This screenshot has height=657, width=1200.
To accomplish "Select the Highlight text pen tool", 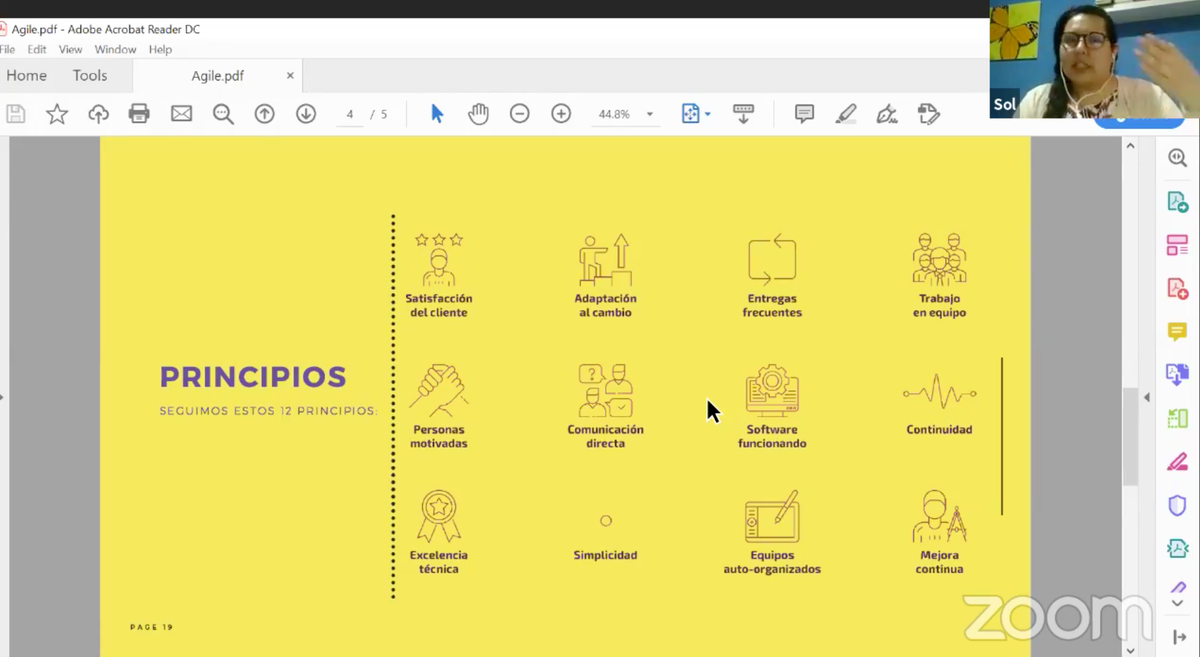I will pos(846,114).
